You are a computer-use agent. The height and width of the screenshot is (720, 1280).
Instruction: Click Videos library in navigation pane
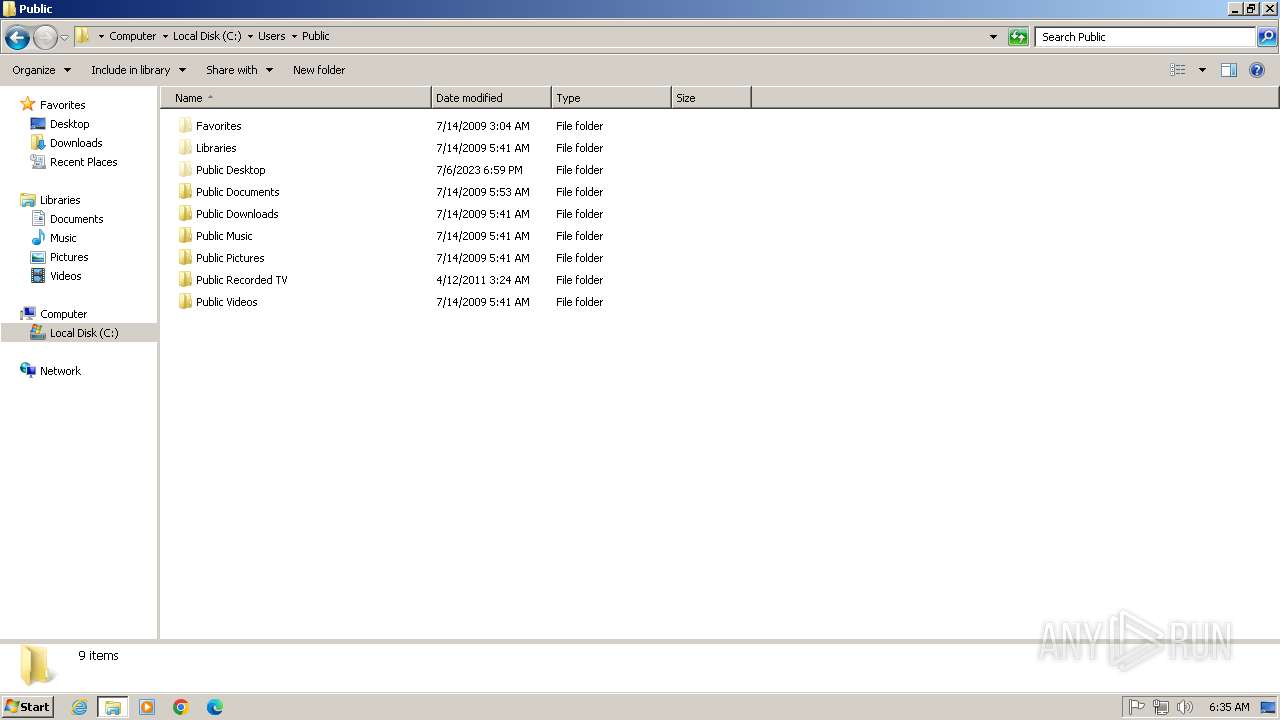[65, 276]
